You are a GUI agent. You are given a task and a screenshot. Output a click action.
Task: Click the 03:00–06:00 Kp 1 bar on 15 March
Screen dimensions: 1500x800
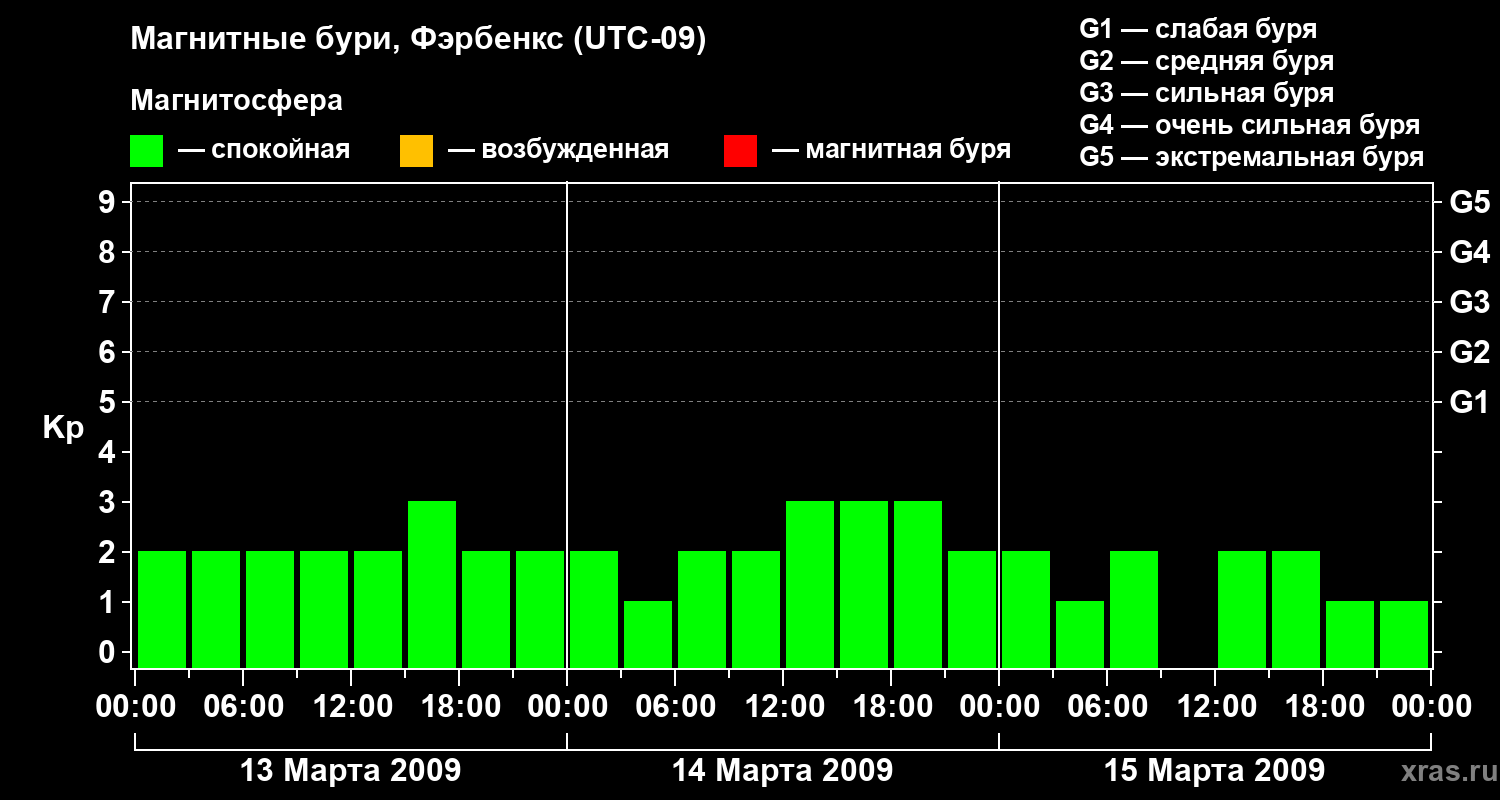(1080, 634)
